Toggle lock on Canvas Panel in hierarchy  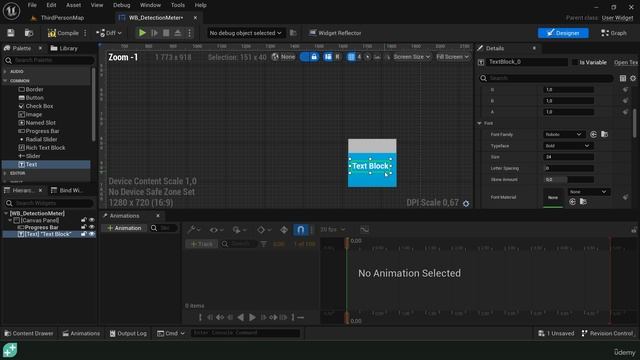(x=84, y=220)
